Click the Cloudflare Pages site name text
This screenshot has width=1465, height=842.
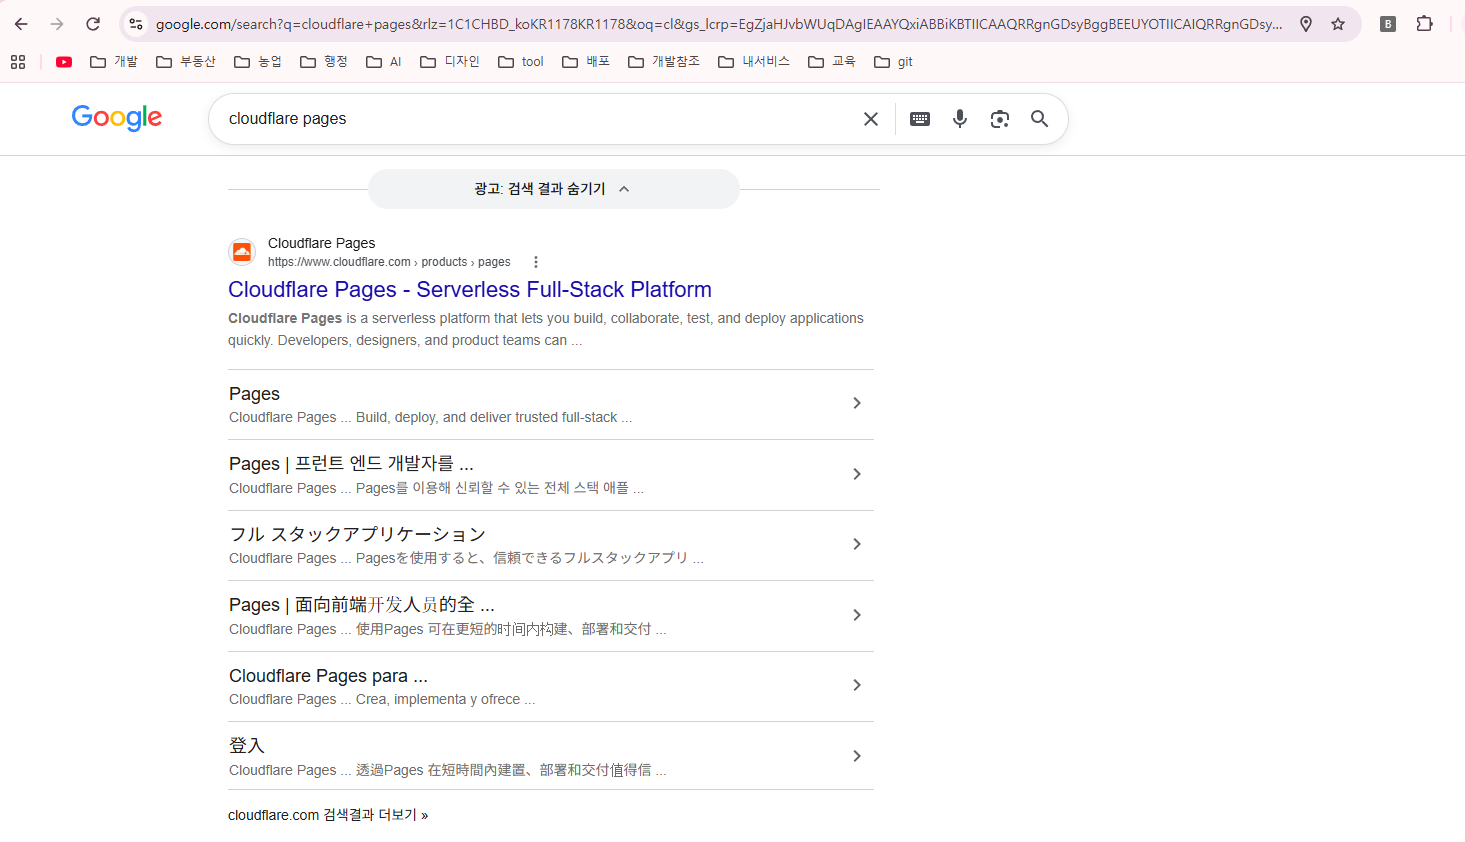pyautogui.click(x=322, y=243)
